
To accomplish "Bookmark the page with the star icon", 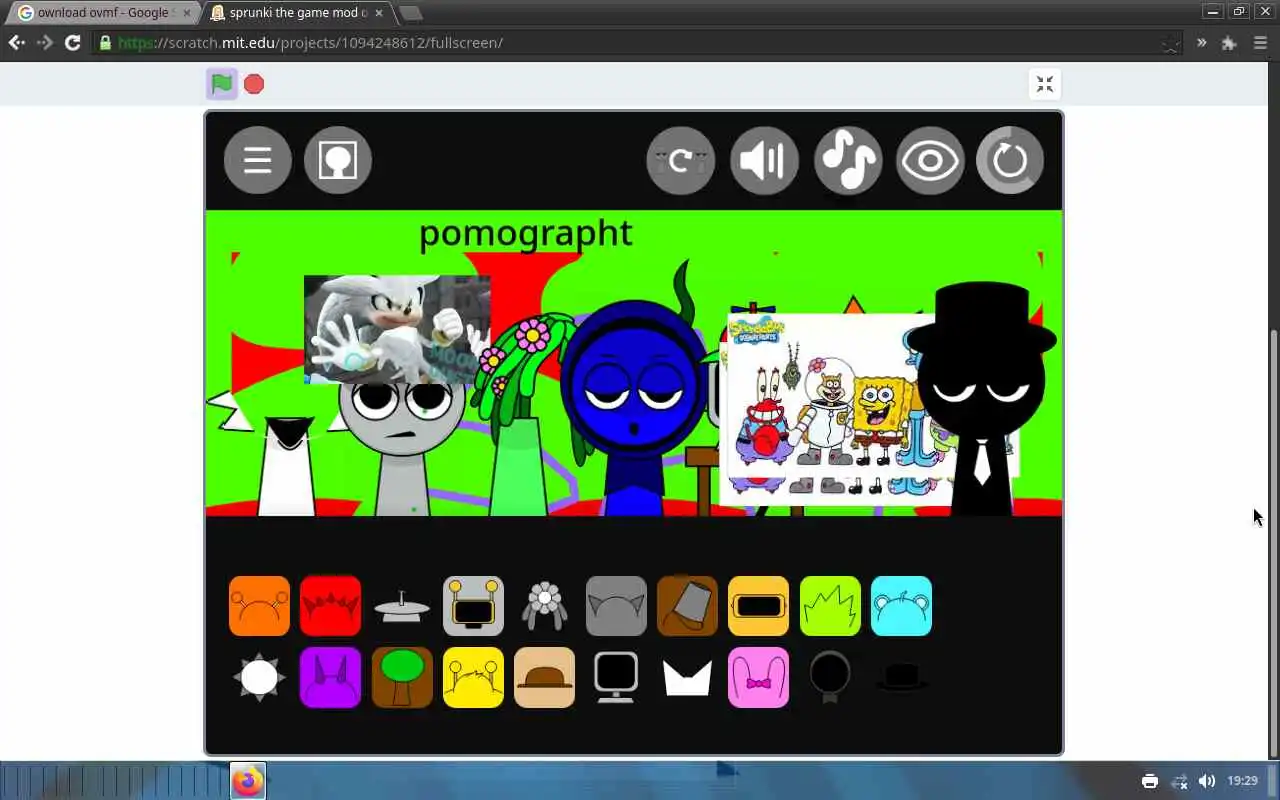I will 1171,43.
